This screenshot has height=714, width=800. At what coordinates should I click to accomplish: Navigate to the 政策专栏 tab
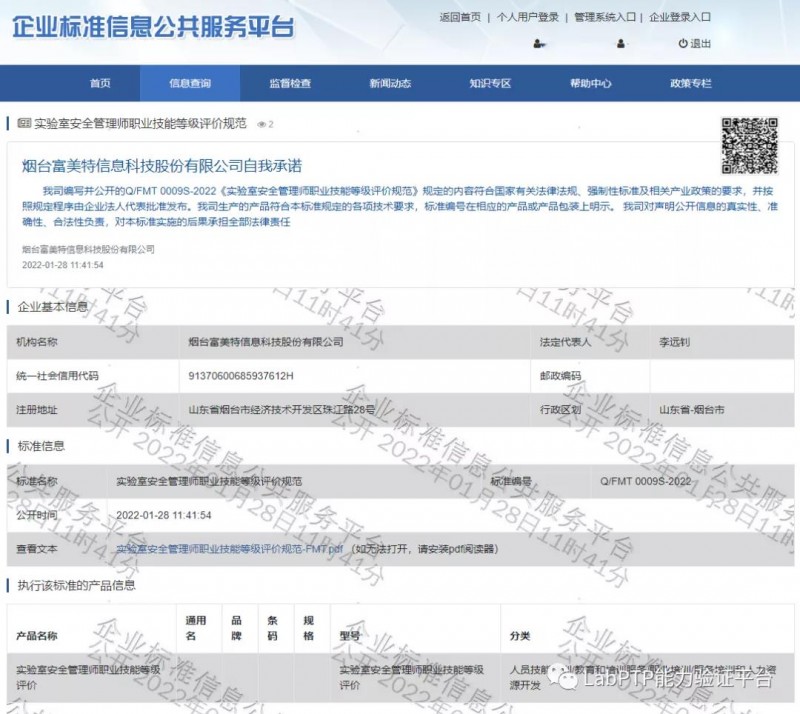(x=691, y=83)
